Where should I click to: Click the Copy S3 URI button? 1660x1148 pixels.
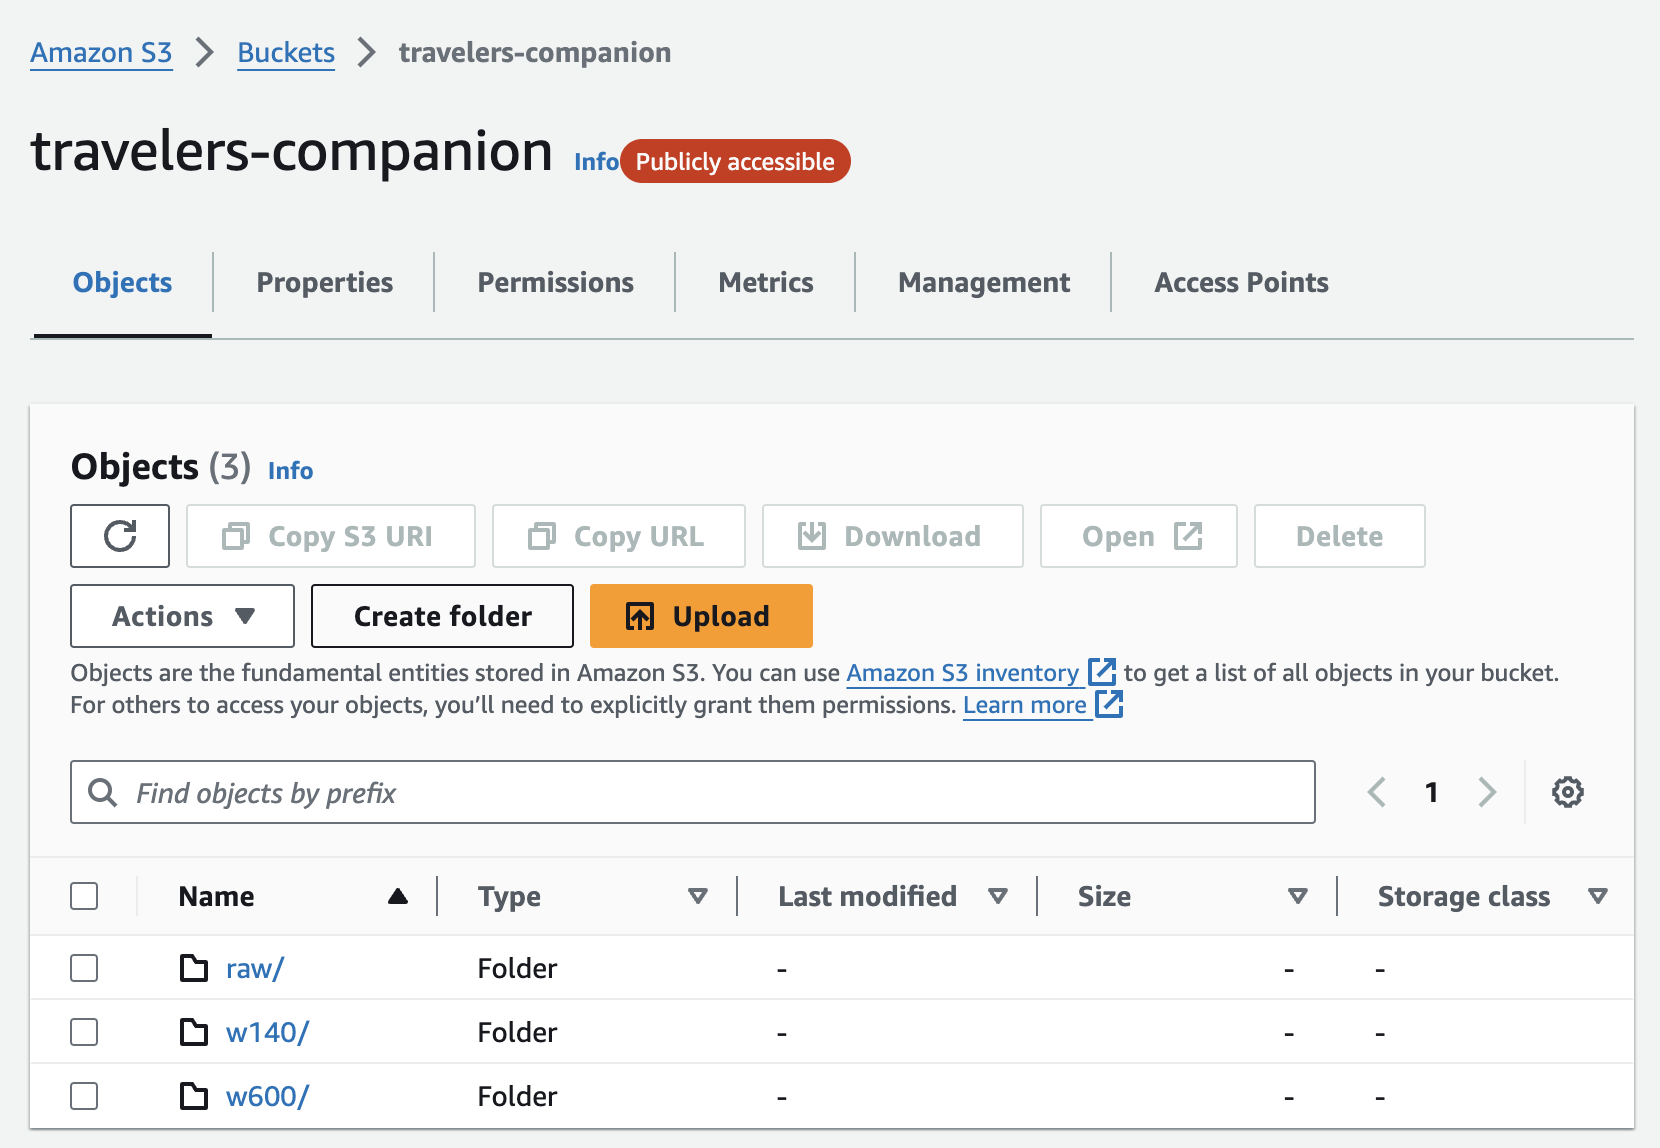[331, 536]
